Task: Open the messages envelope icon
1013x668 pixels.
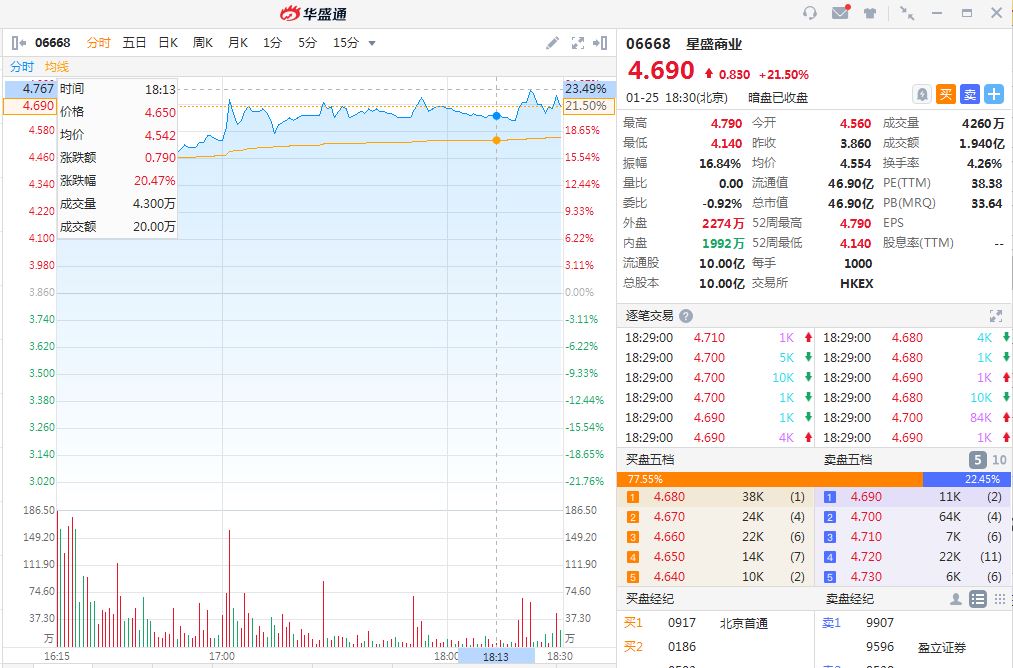Action: click(840, 13)
